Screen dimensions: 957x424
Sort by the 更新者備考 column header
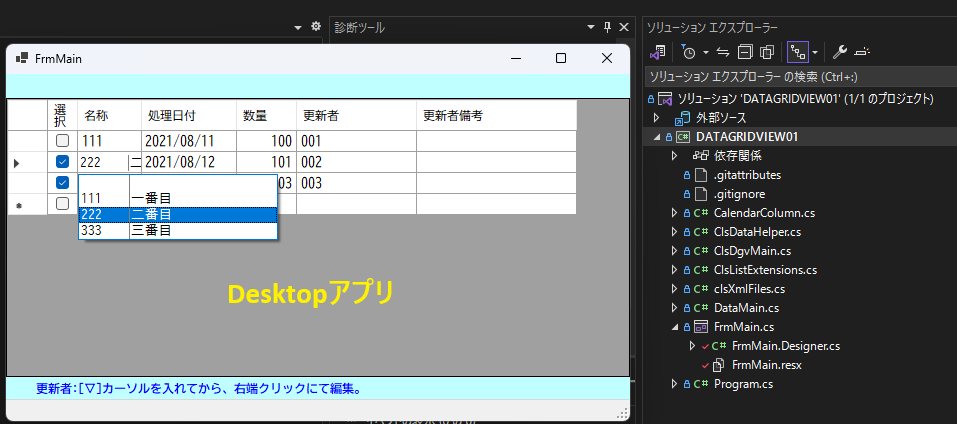pos(496,115)
